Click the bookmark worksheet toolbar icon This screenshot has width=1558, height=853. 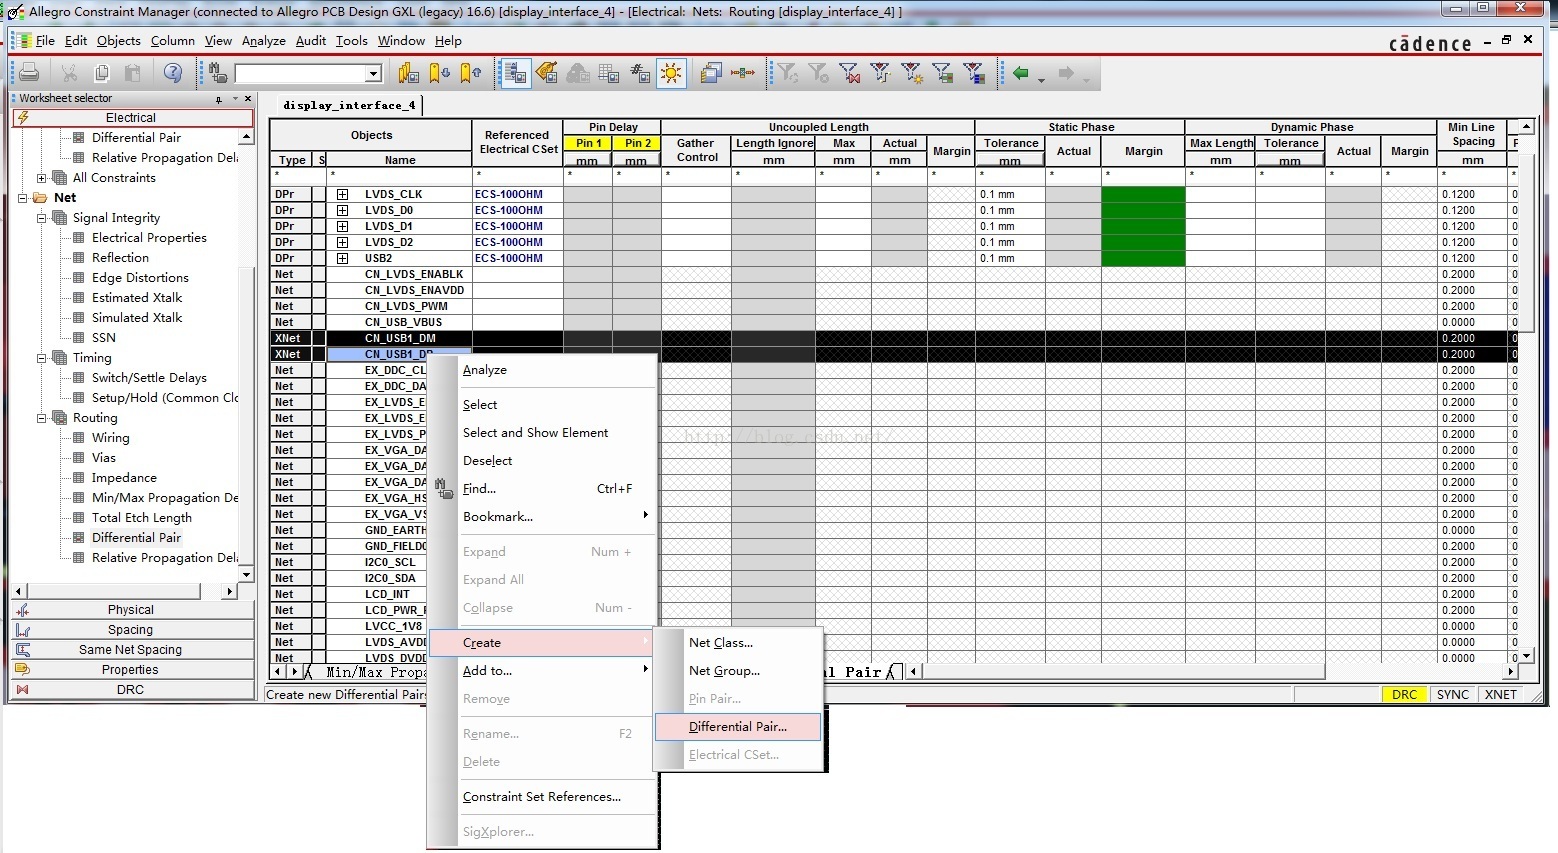click(x=408, y=73)
